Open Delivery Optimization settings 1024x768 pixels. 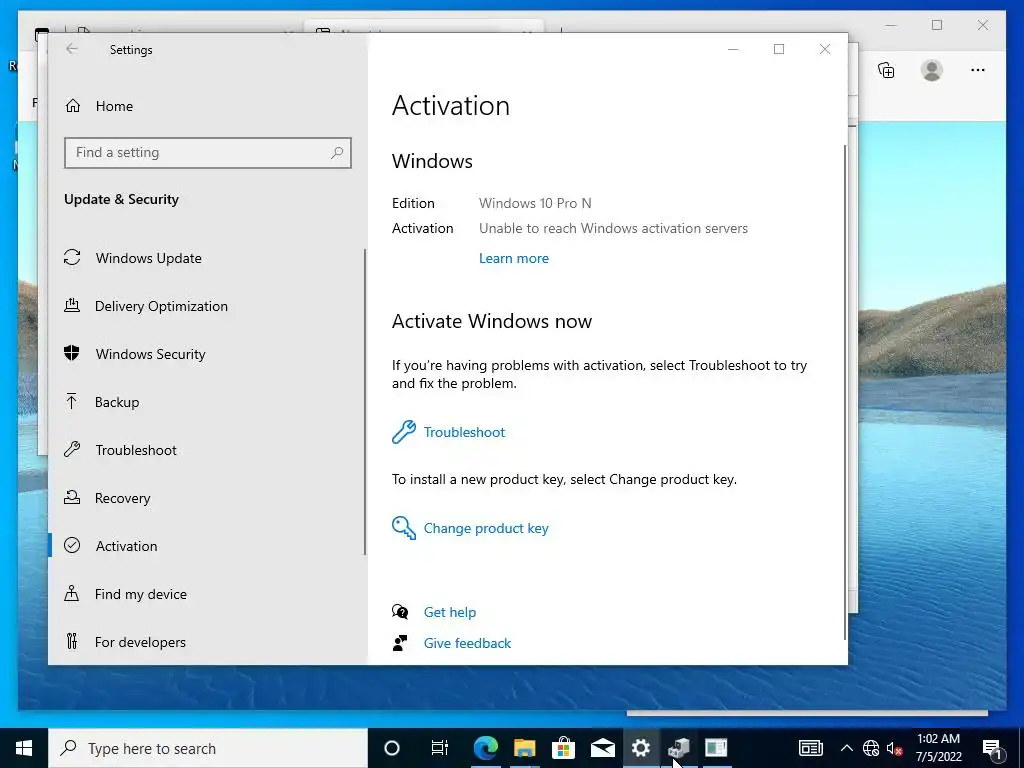(146, 306)
